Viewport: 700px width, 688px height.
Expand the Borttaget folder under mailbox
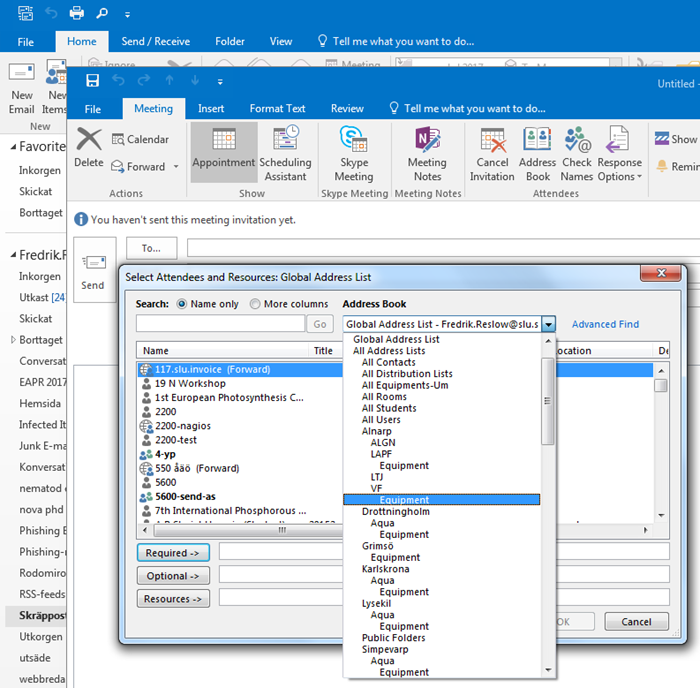pos(13,340)
